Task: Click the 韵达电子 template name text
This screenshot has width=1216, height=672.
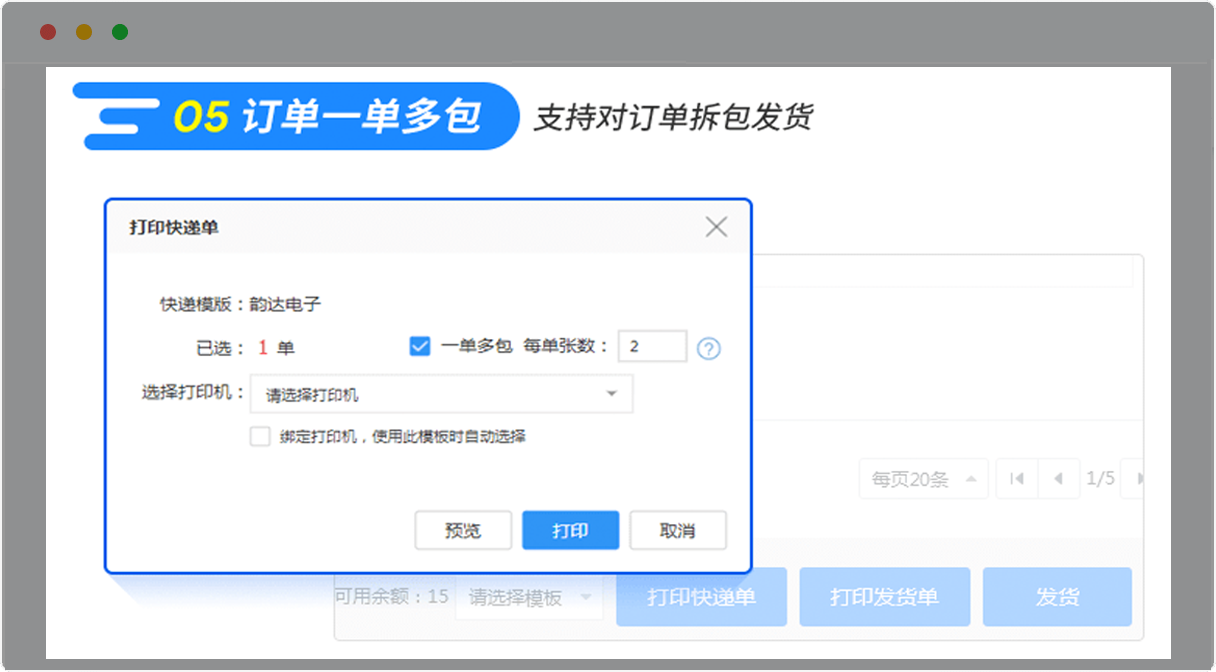Action: click(x=285, y=304)
